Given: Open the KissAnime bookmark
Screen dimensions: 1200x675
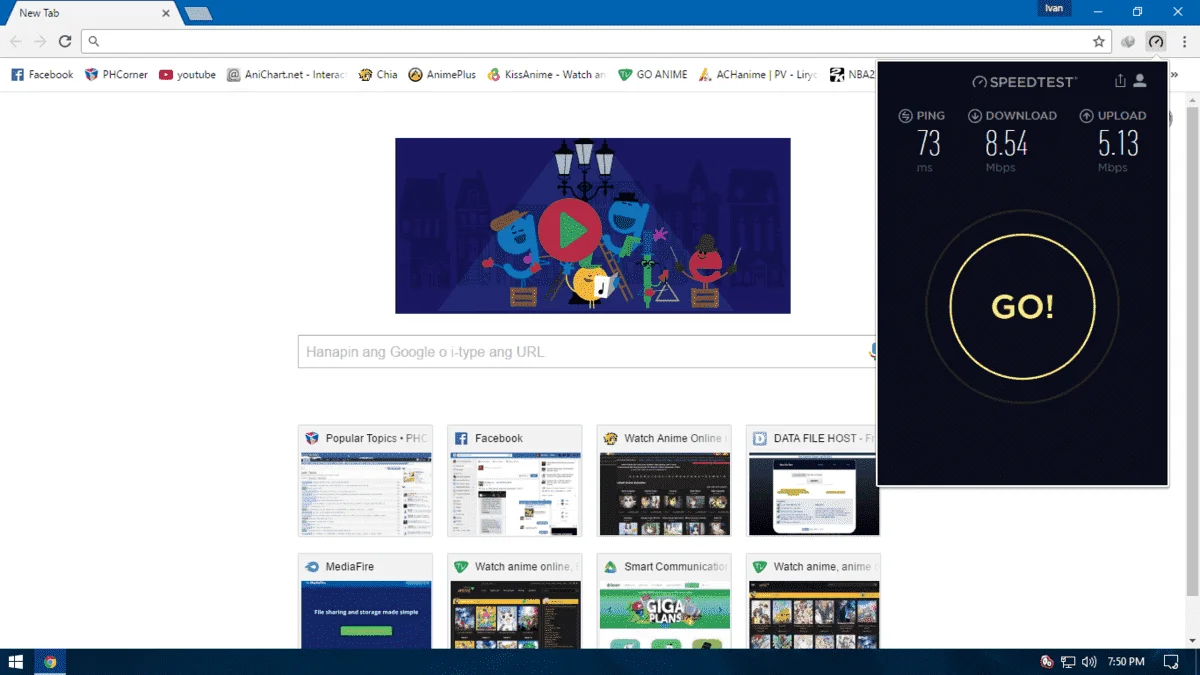Looking at the screenshot, I should [547, 74].
